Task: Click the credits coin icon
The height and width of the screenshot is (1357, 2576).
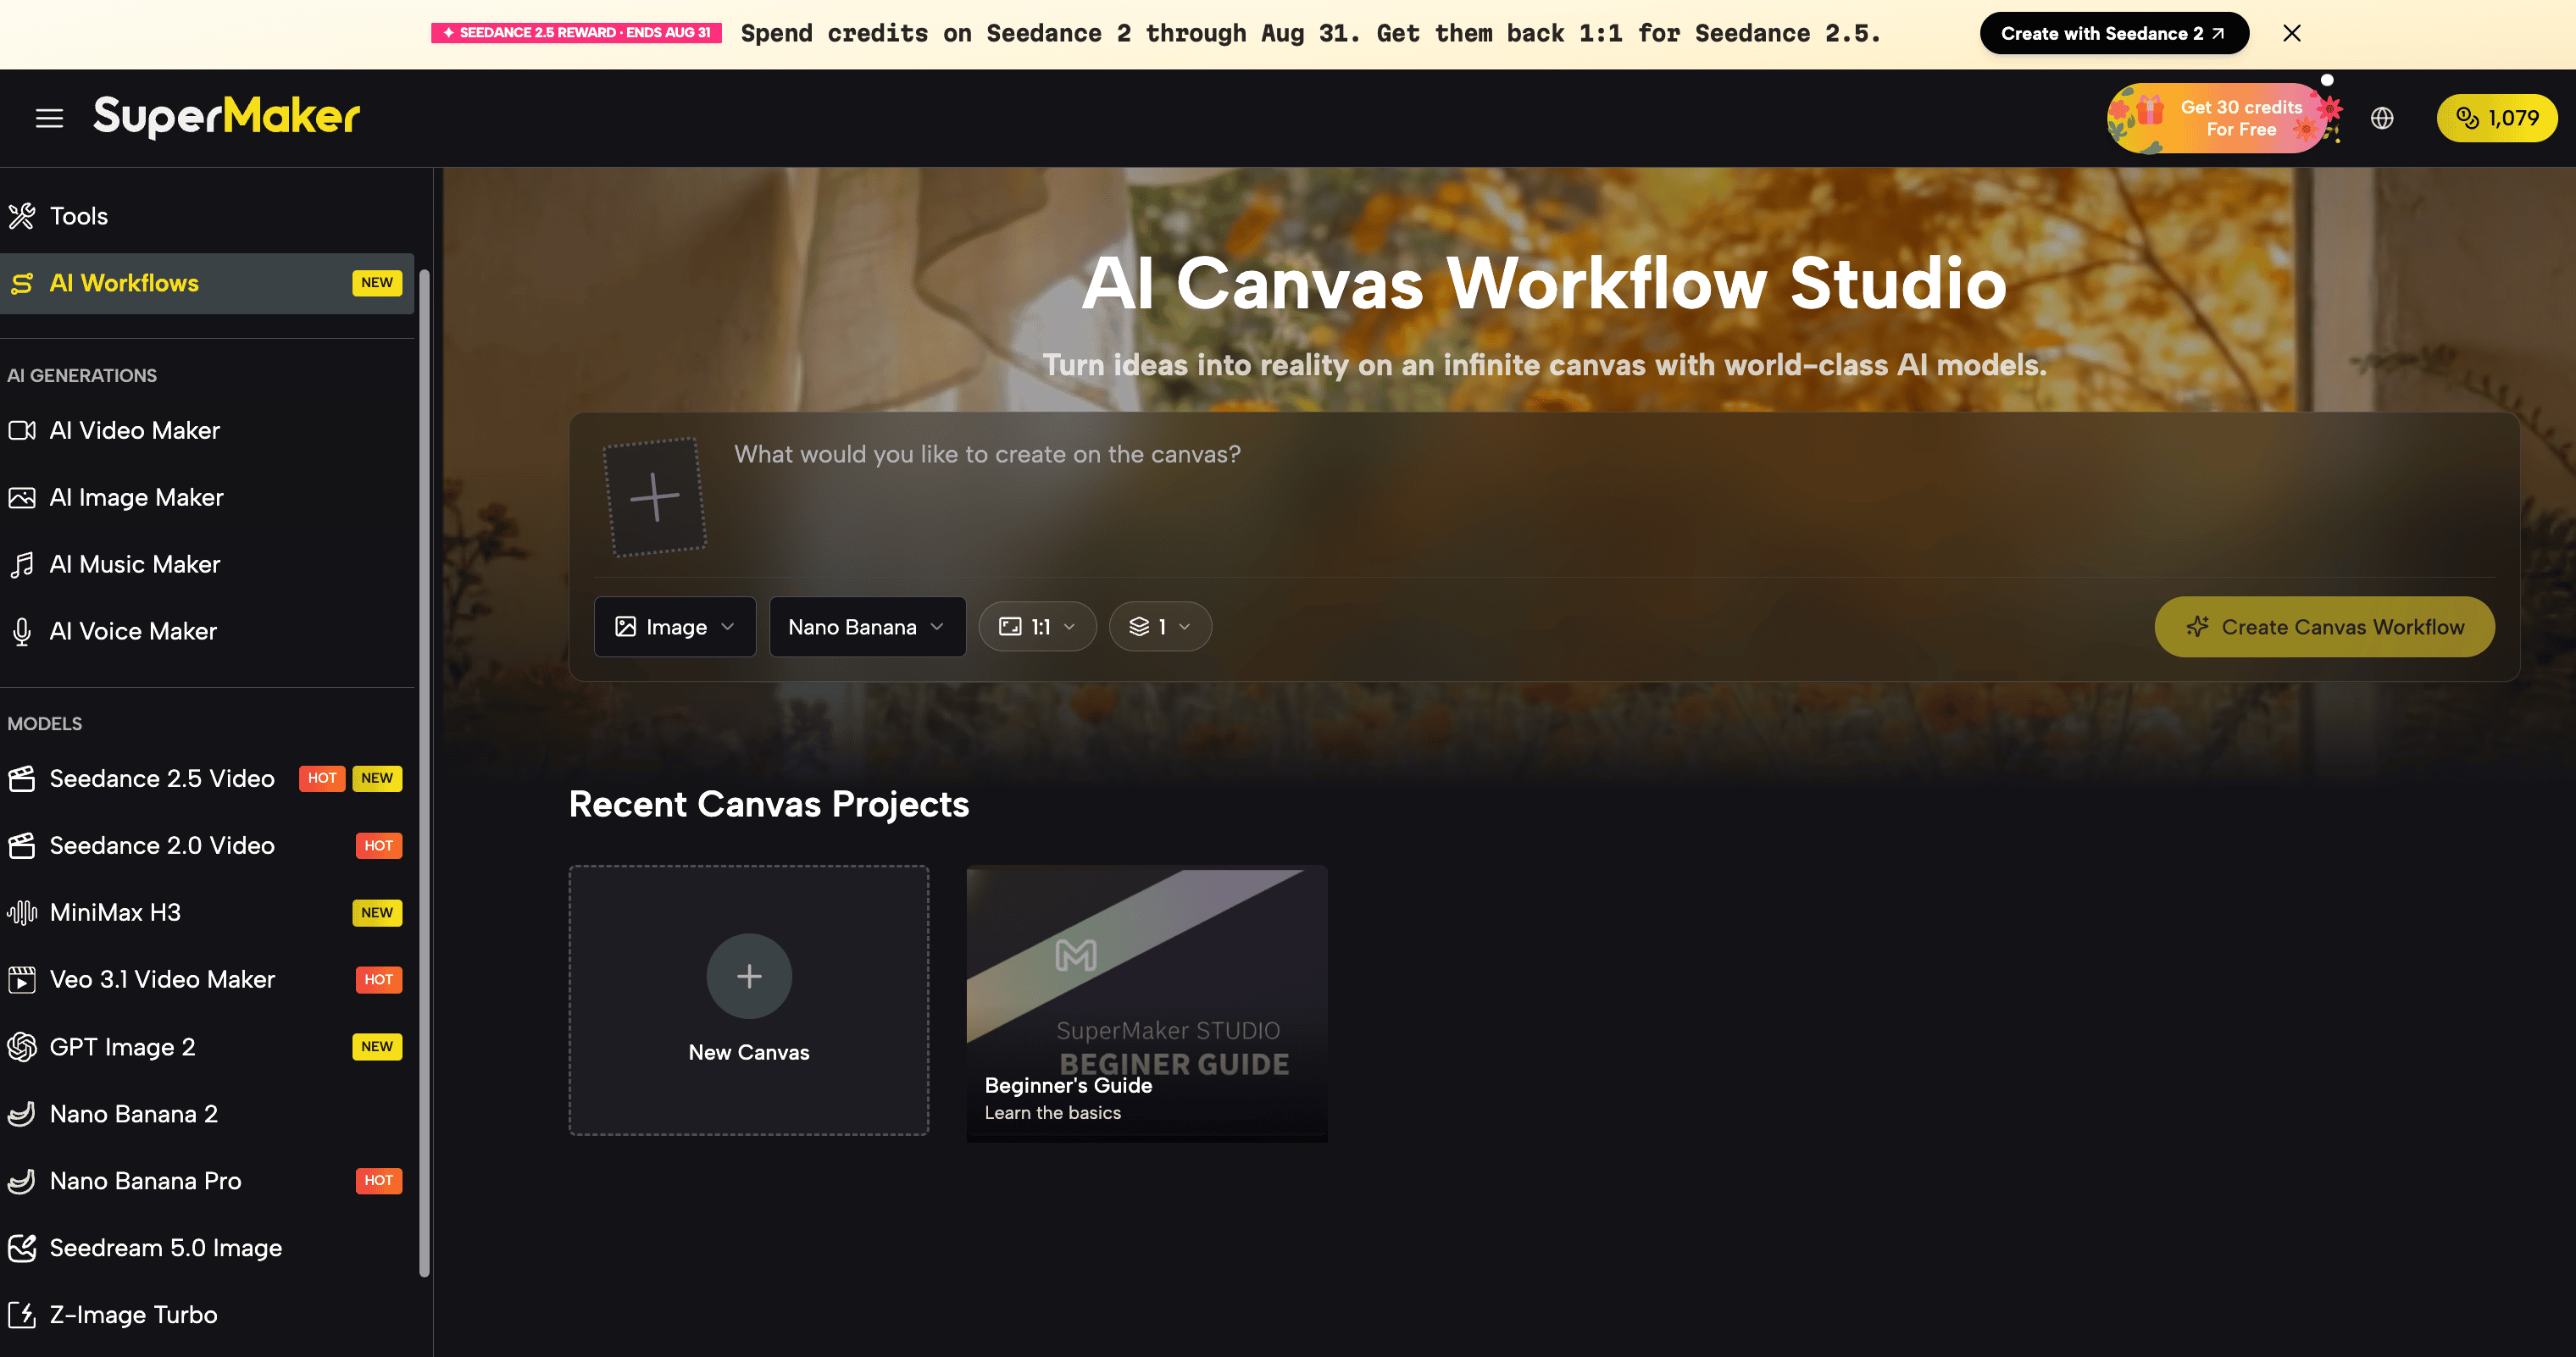Action: [2467, 118]
